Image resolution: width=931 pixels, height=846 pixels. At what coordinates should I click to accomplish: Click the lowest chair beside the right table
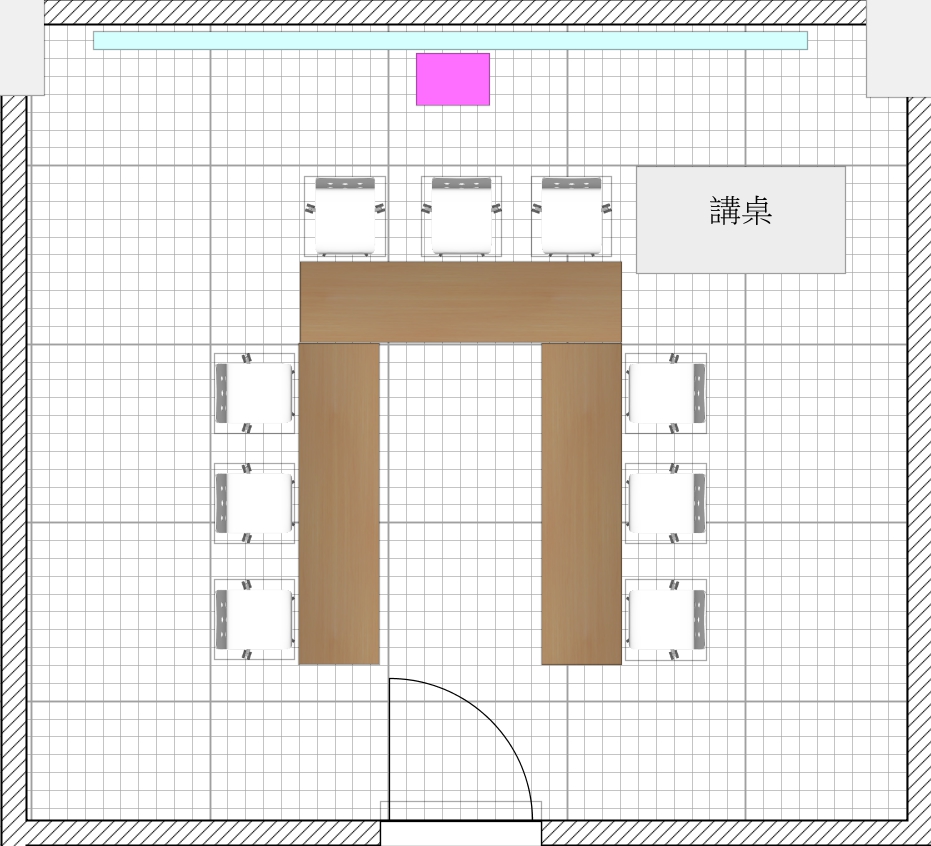[666, 620]
